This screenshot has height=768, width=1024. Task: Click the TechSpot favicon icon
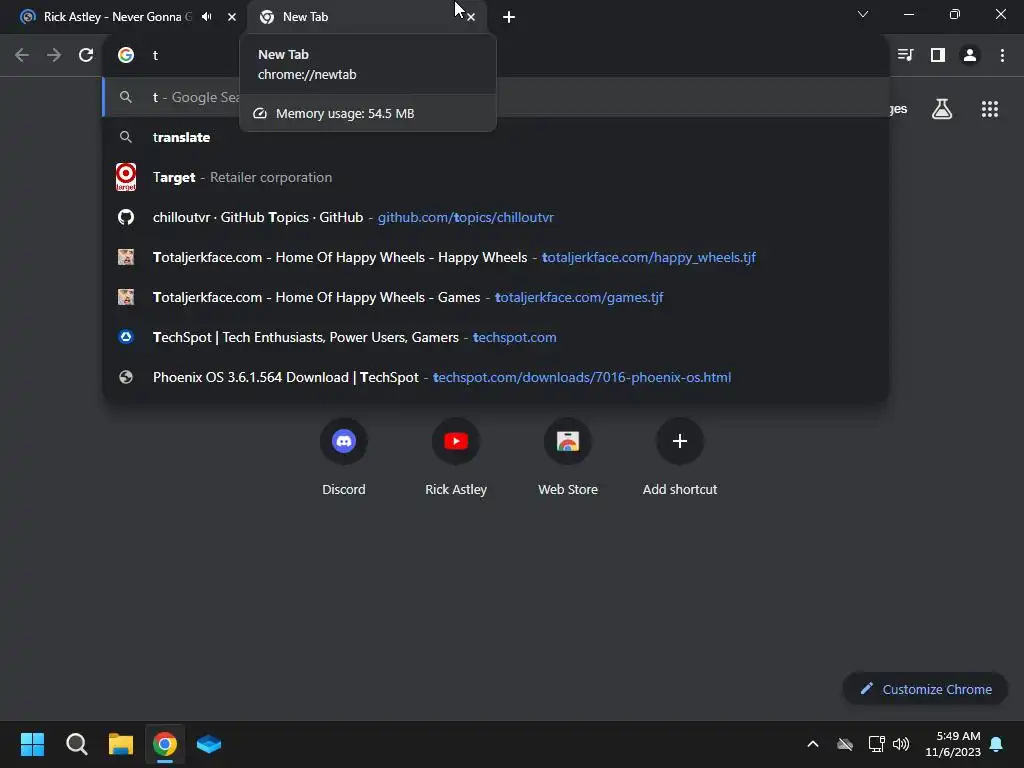pyautogui.click(x=126, y=337)
